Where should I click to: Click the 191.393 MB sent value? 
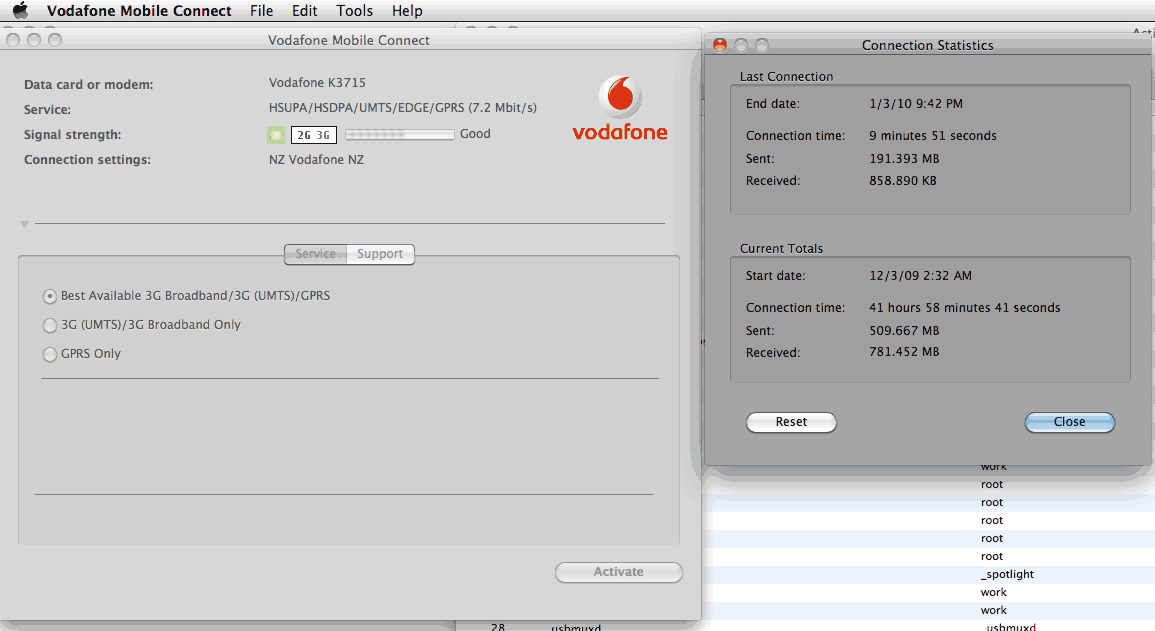point(904,158)
